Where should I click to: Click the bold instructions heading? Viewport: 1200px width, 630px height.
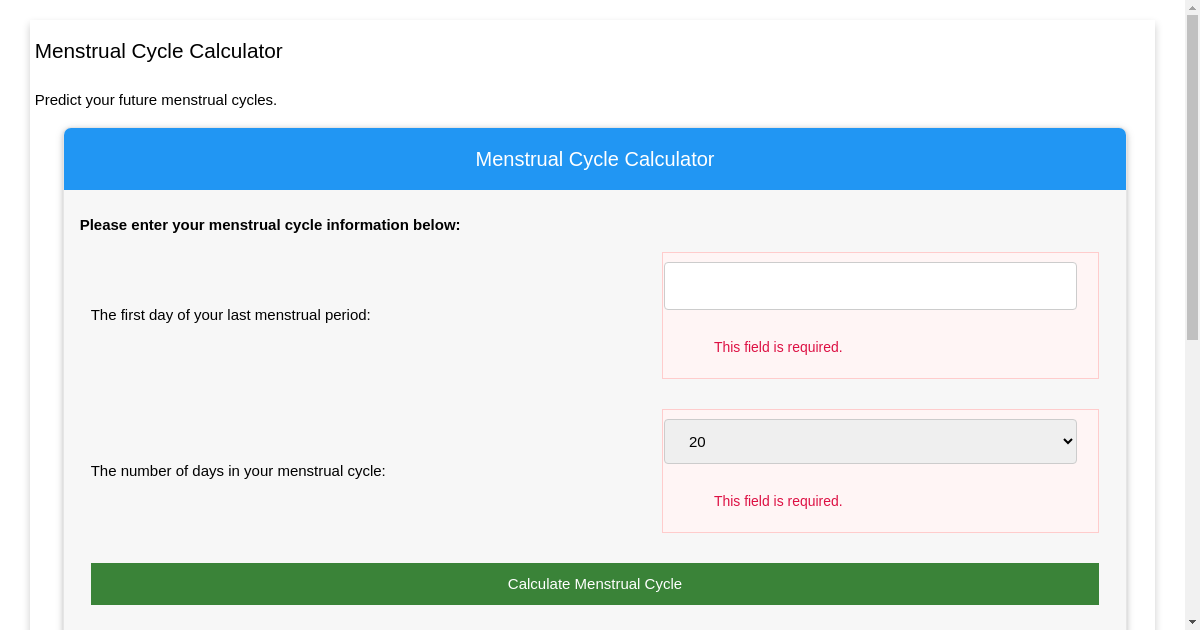270,225
